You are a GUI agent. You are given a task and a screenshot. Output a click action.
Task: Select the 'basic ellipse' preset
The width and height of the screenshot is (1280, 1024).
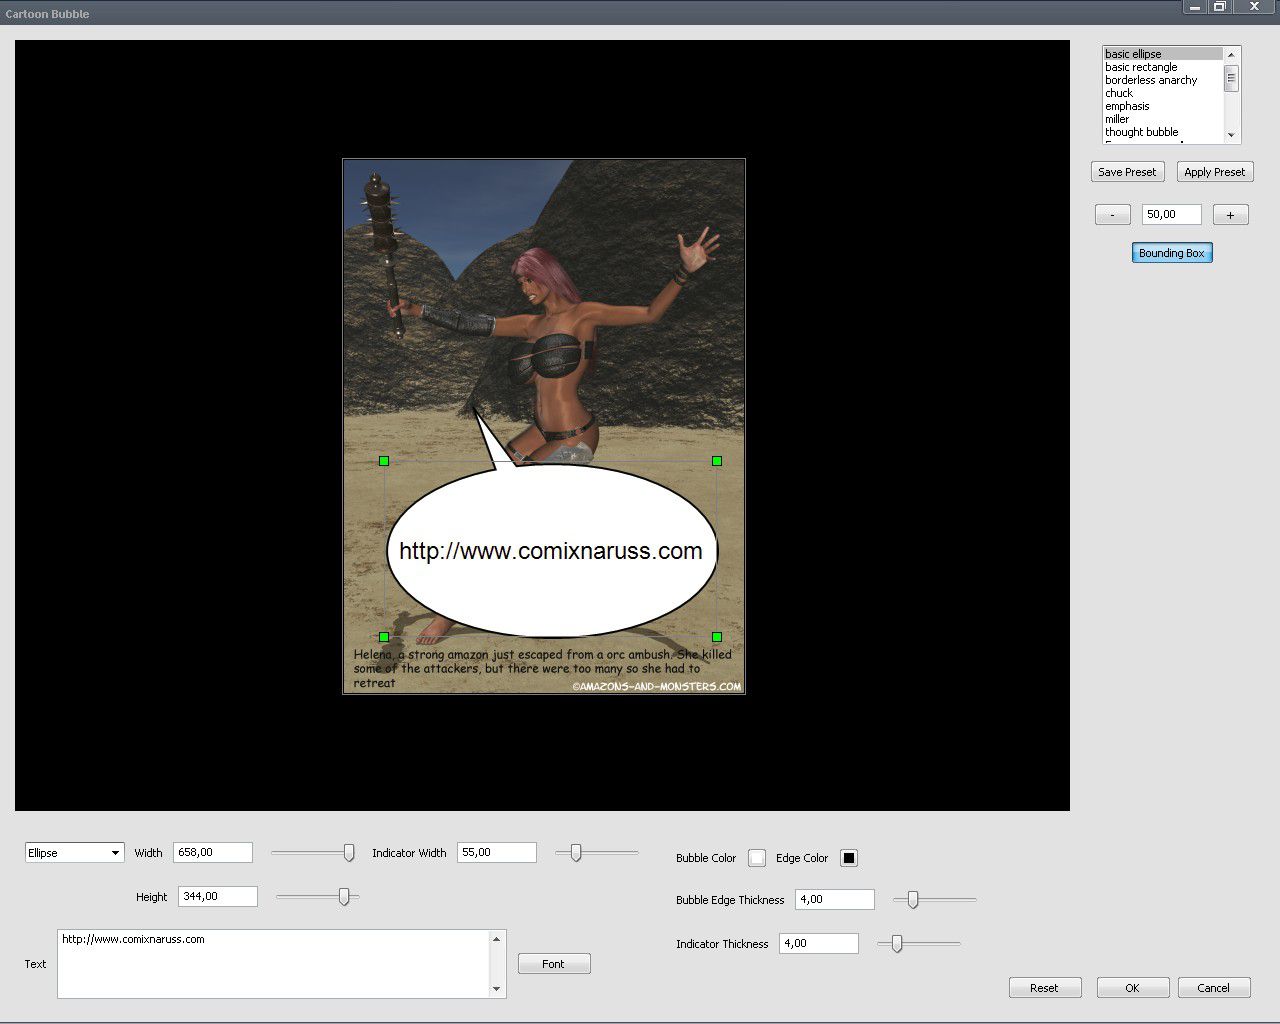click(x=1162, y=54)
